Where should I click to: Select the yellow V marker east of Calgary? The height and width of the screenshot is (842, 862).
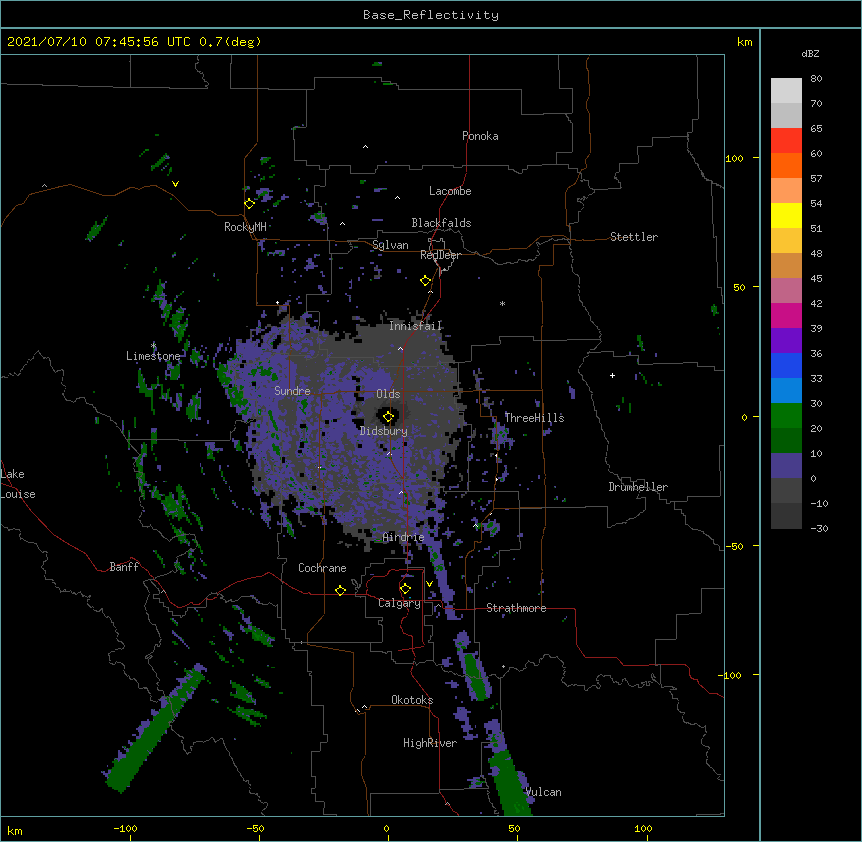pyautogui.click(x=429, y=584)
